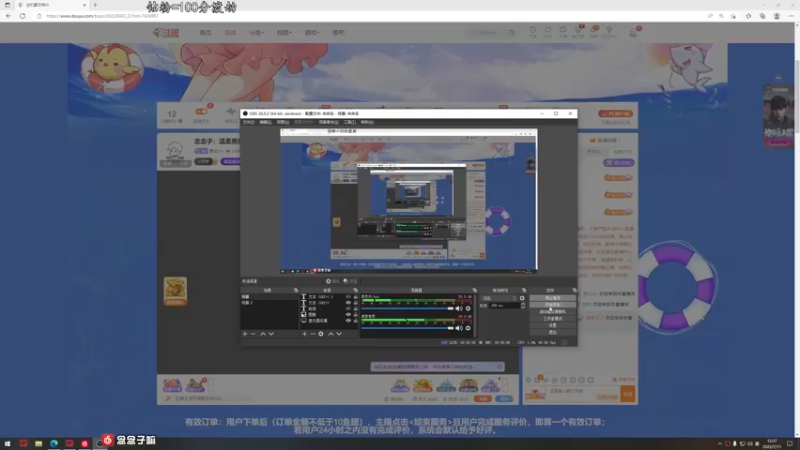800x450 pixels.
Task: Open File Explorer from taskbar
Action: tap(38, 444)
